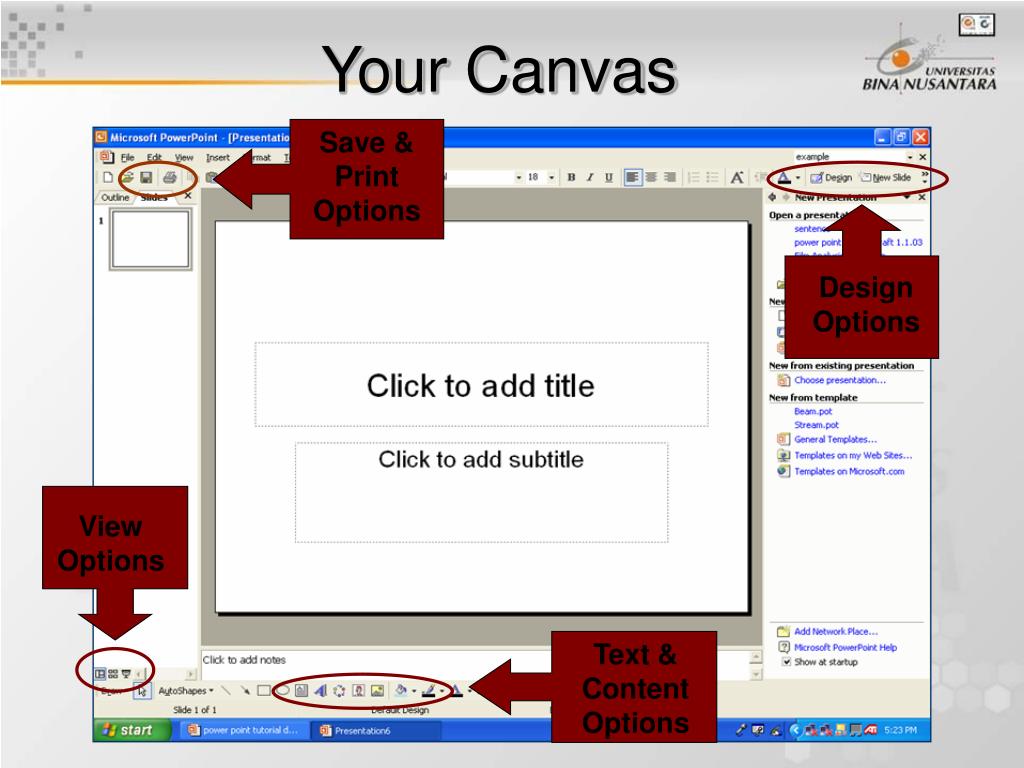Save the presentation with the floppy disk icon
This screenshot has height=768, width=1024.
tap(146, 177)
